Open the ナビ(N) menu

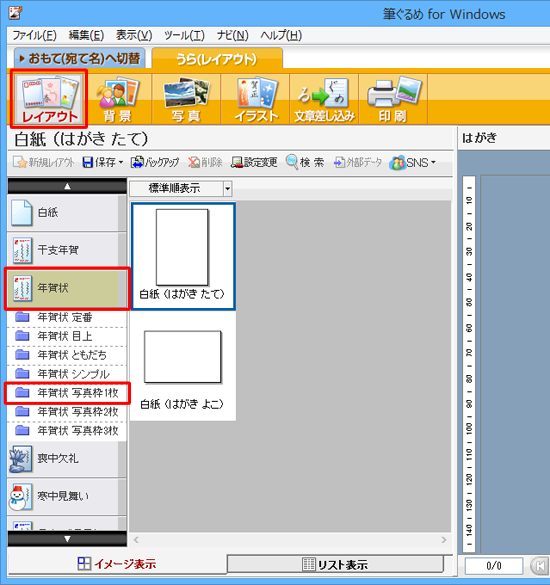click(232, 35)
